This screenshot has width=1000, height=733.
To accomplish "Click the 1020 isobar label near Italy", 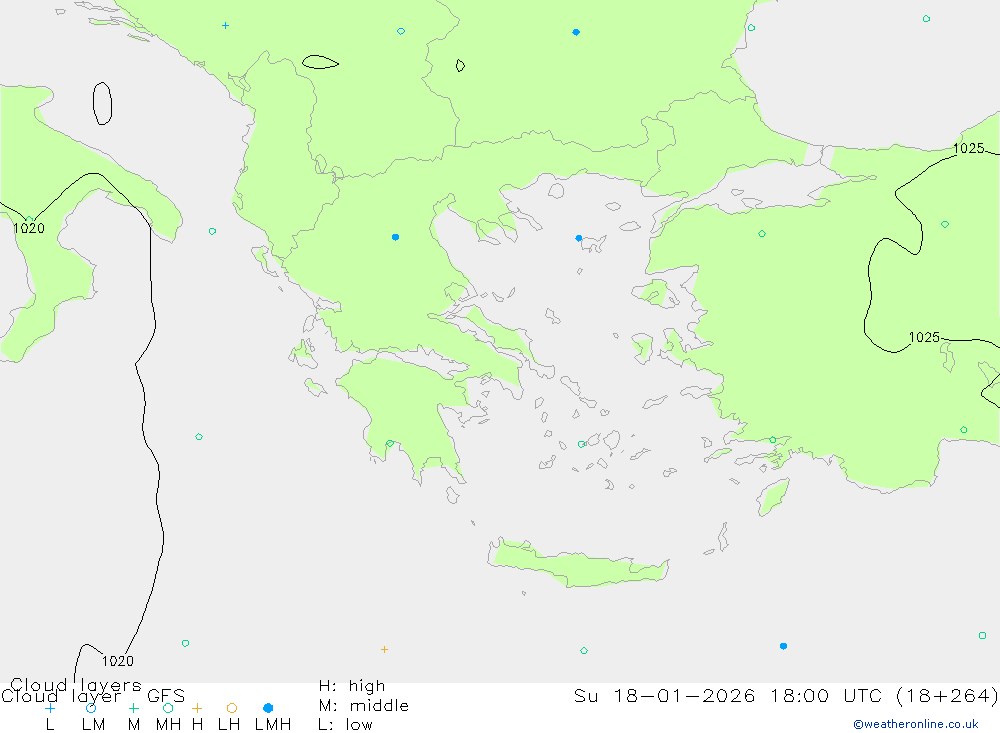I will 29,228.
